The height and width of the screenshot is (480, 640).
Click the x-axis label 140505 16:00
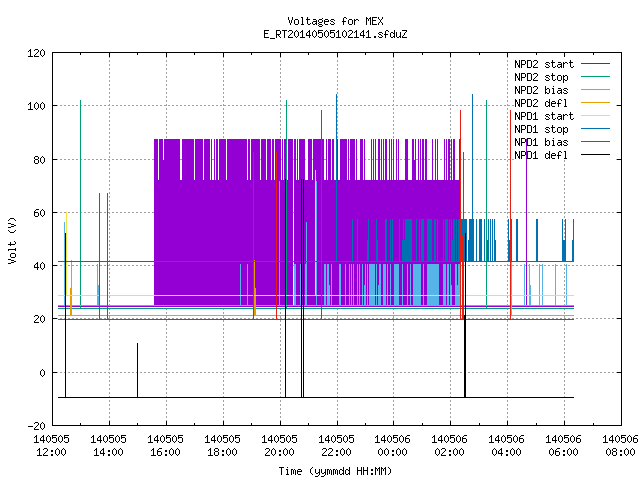165,446
